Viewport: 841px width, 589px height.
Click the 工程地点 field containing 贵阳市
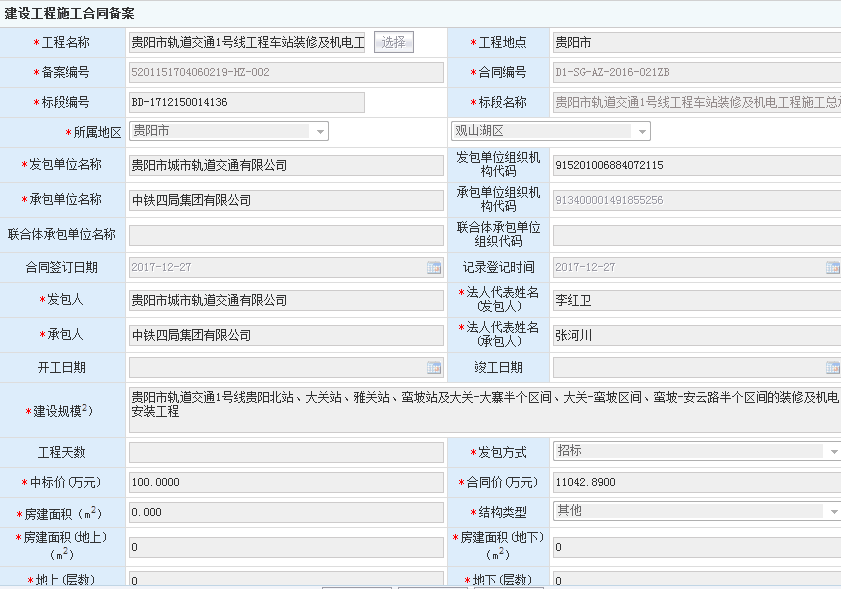point(696,43)
